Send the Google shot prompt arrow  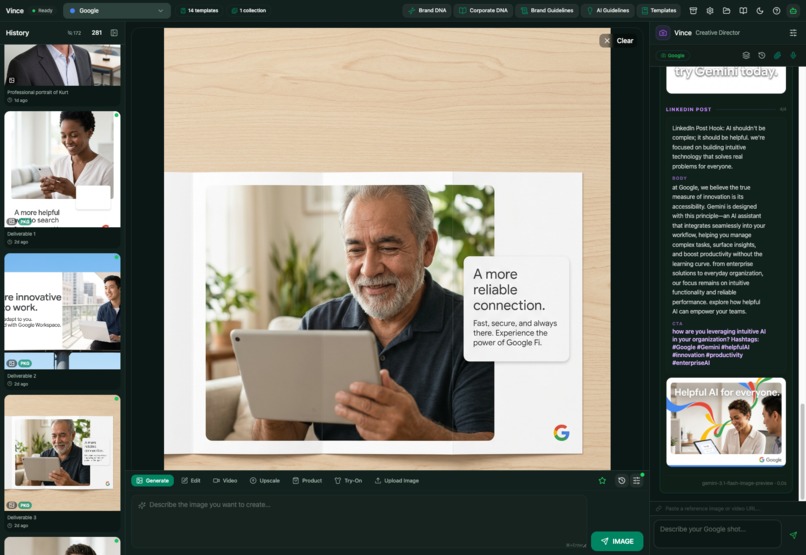pyautogui.click(x=793, y=535)
